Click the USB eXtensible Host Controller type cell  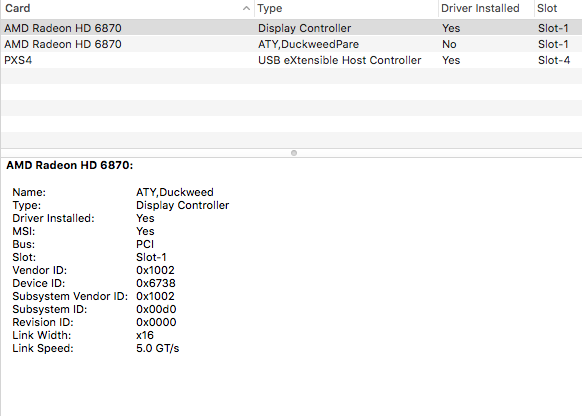pyautogui.click(x=339, y=60)
